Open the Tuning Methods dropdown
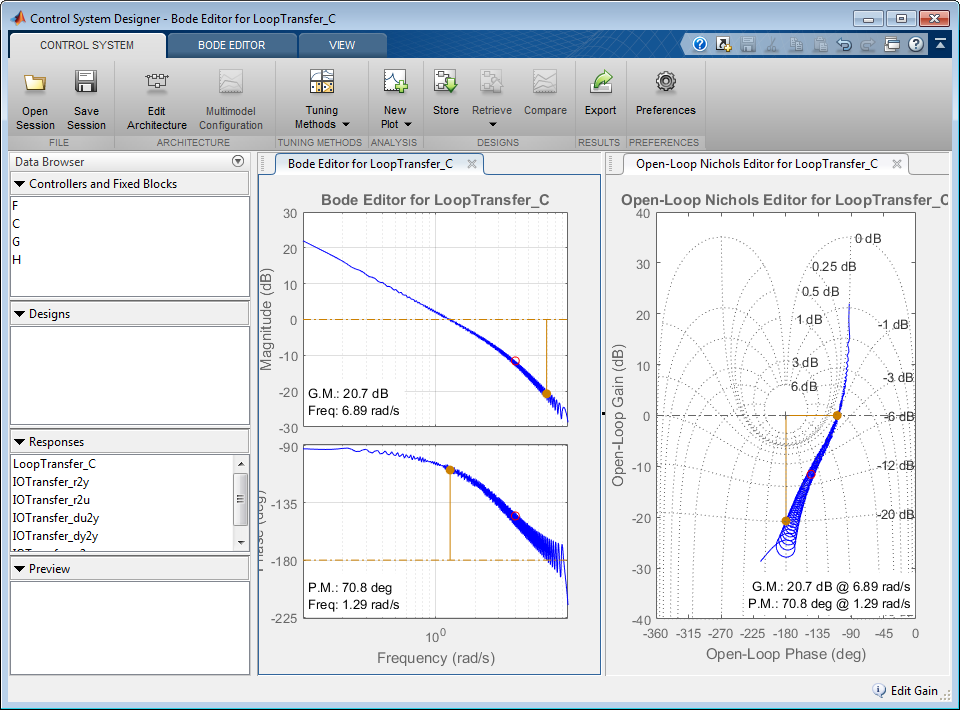 [x=322, y=117]
